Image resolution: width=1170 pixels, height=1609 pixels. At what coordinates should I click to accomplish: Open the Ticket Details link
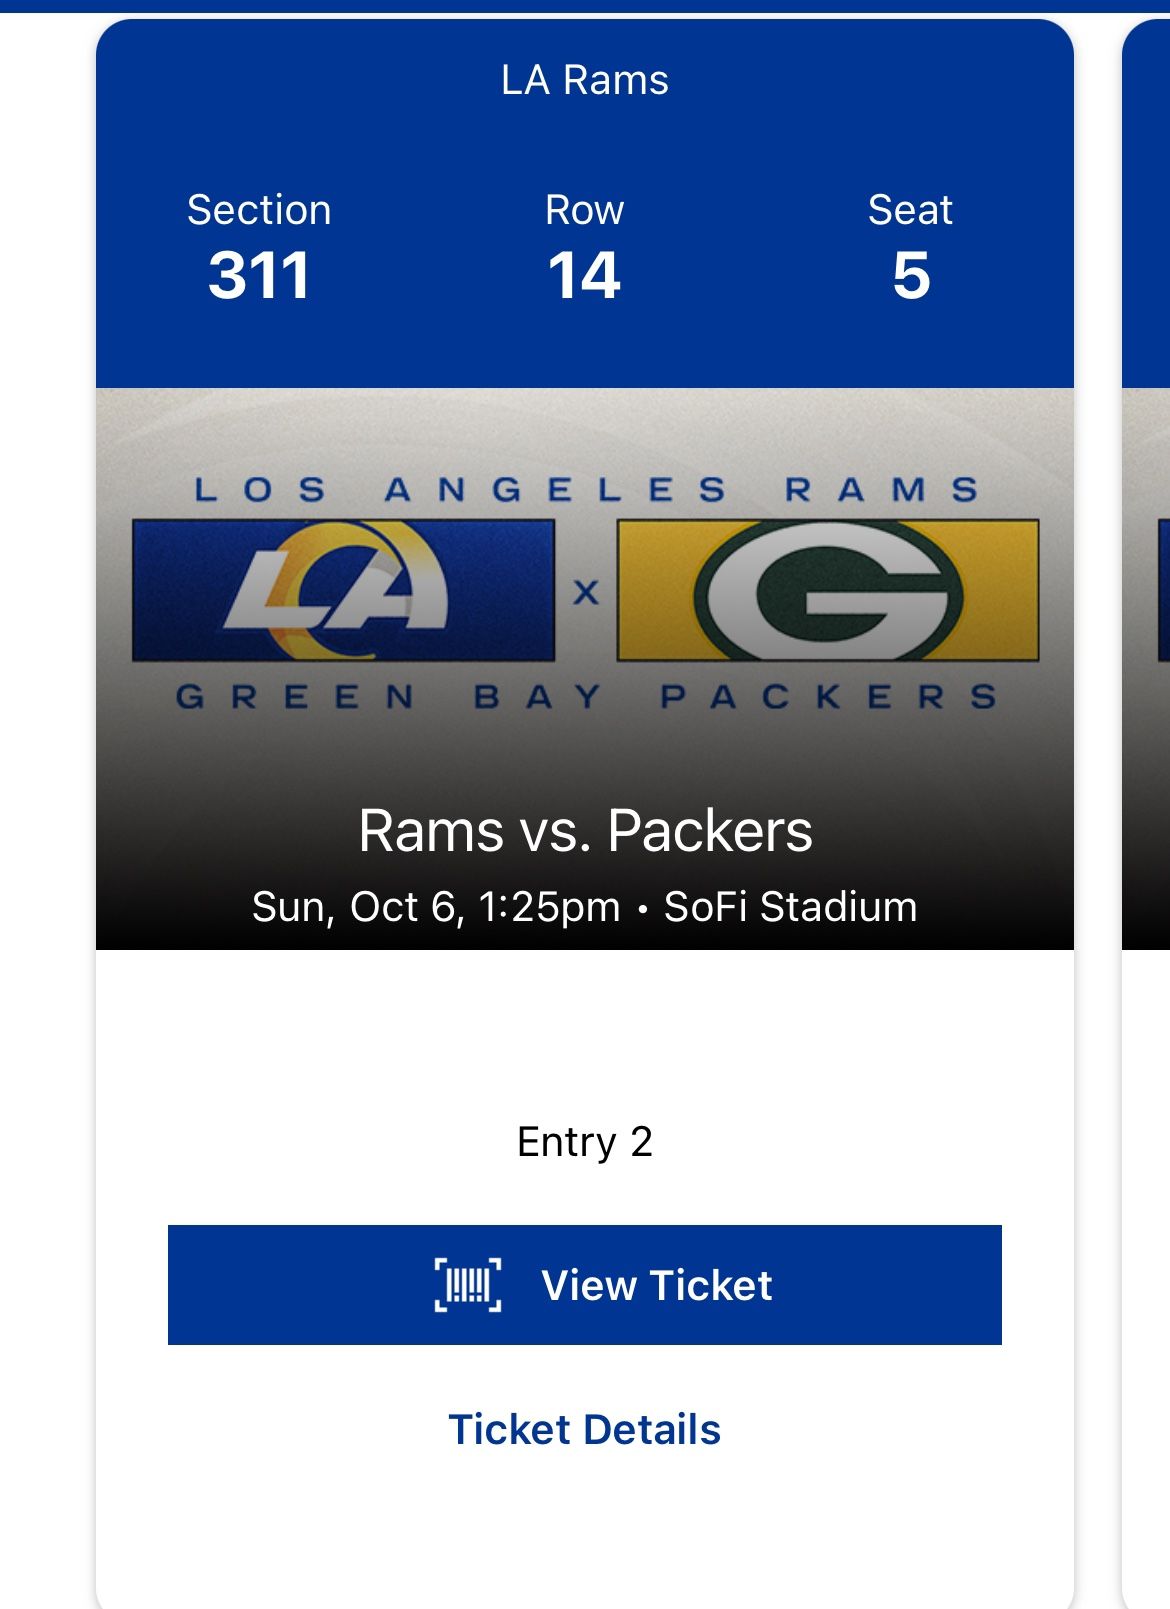coord(584,1429)
